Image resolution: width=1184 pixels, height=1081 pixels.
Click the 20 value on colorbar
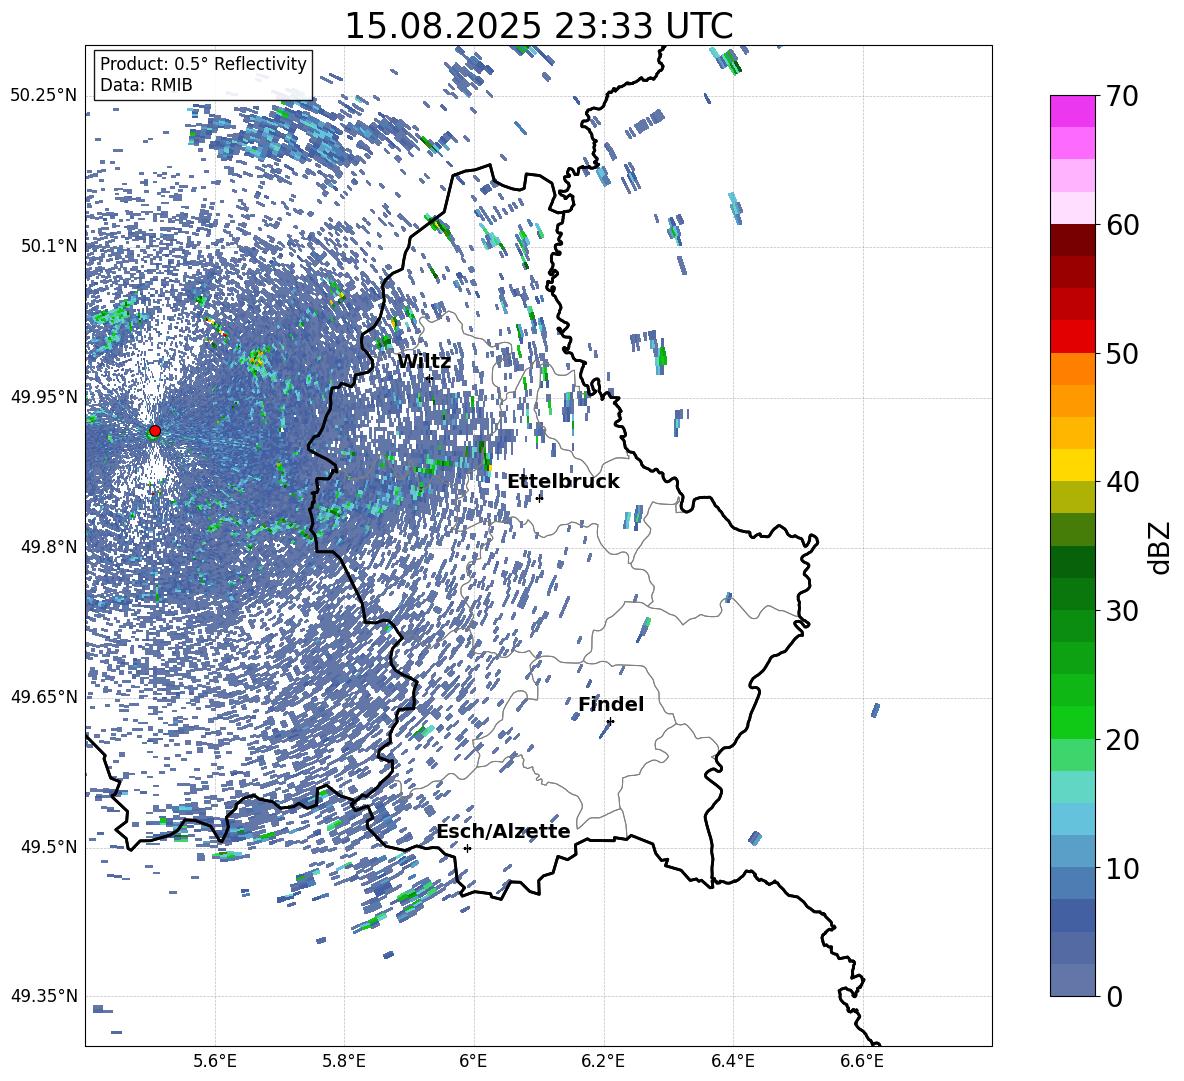pos(1122,740)
